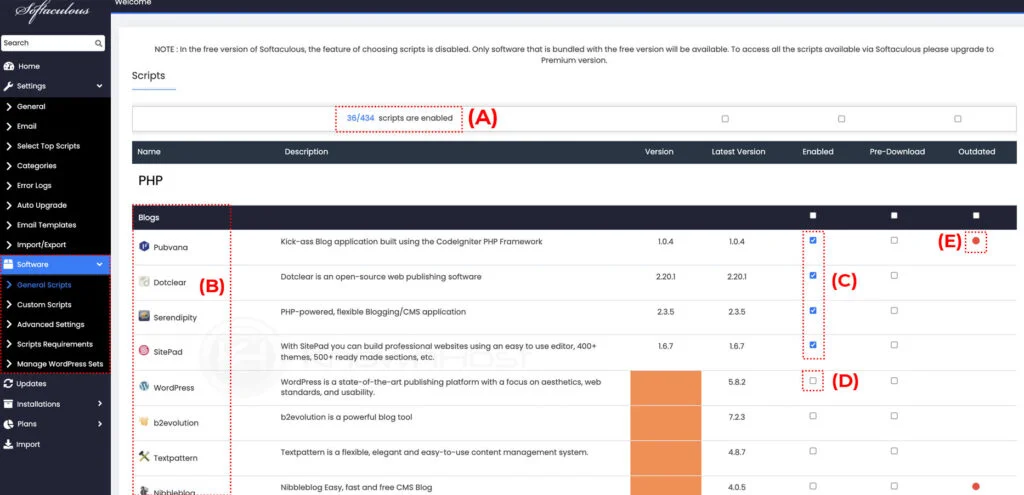Open Select Top Scripts page
Screen dimensions: 1024x495
[x=48, y=146]
